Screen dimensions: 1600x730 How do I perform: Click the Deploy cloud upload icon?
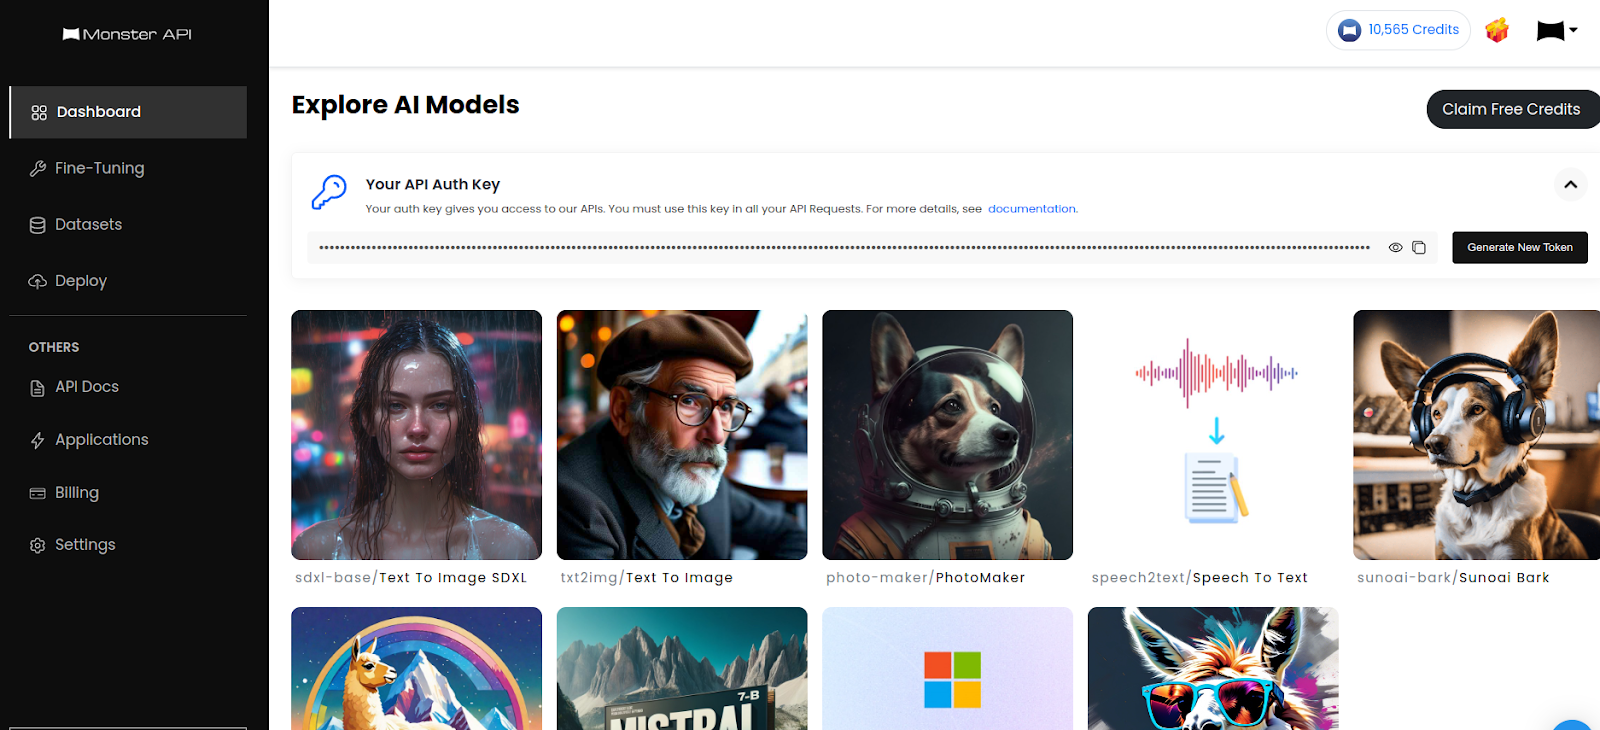tap(38, 282)
